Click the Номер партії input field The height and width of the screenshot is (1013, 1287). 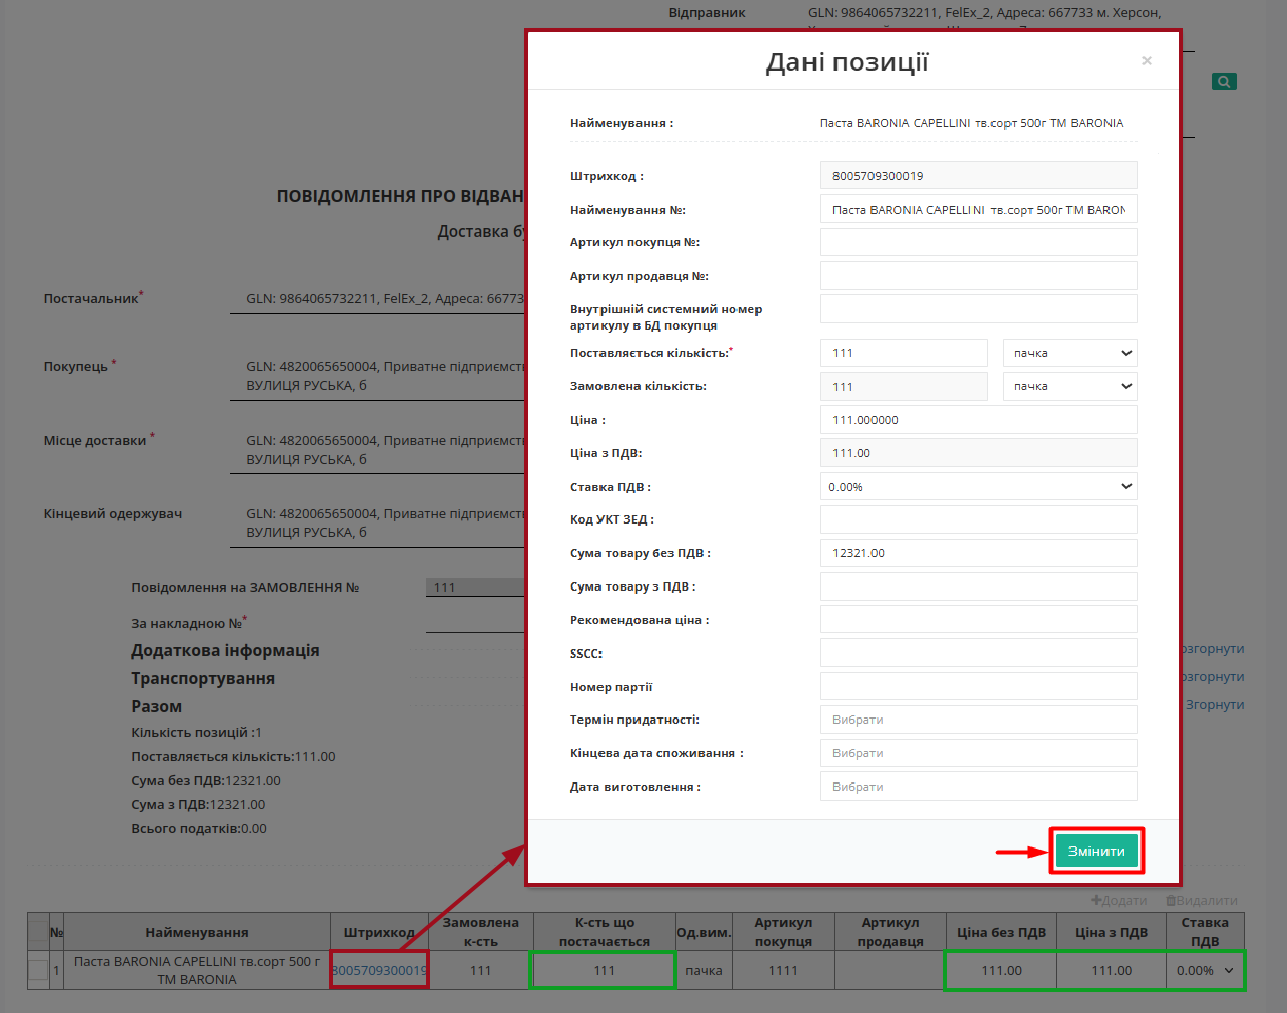coord(978,687)
